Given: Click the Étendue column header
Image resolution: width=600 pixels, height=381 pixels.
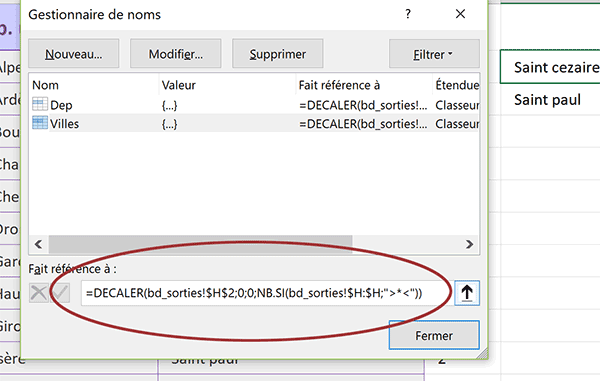Looking at the screenshot, I should (456, 85).
